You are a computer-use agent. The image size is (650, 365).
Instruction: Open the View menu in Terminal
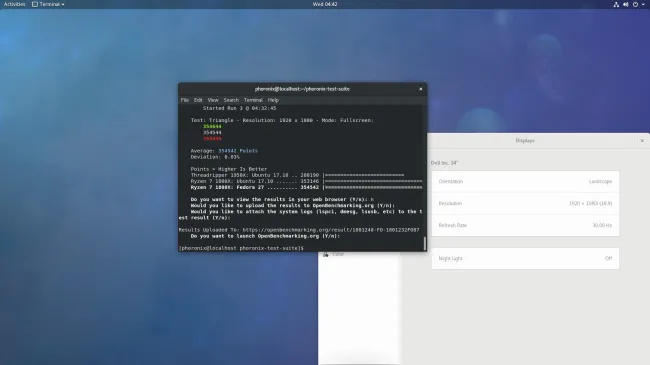[x=213, y=100]
